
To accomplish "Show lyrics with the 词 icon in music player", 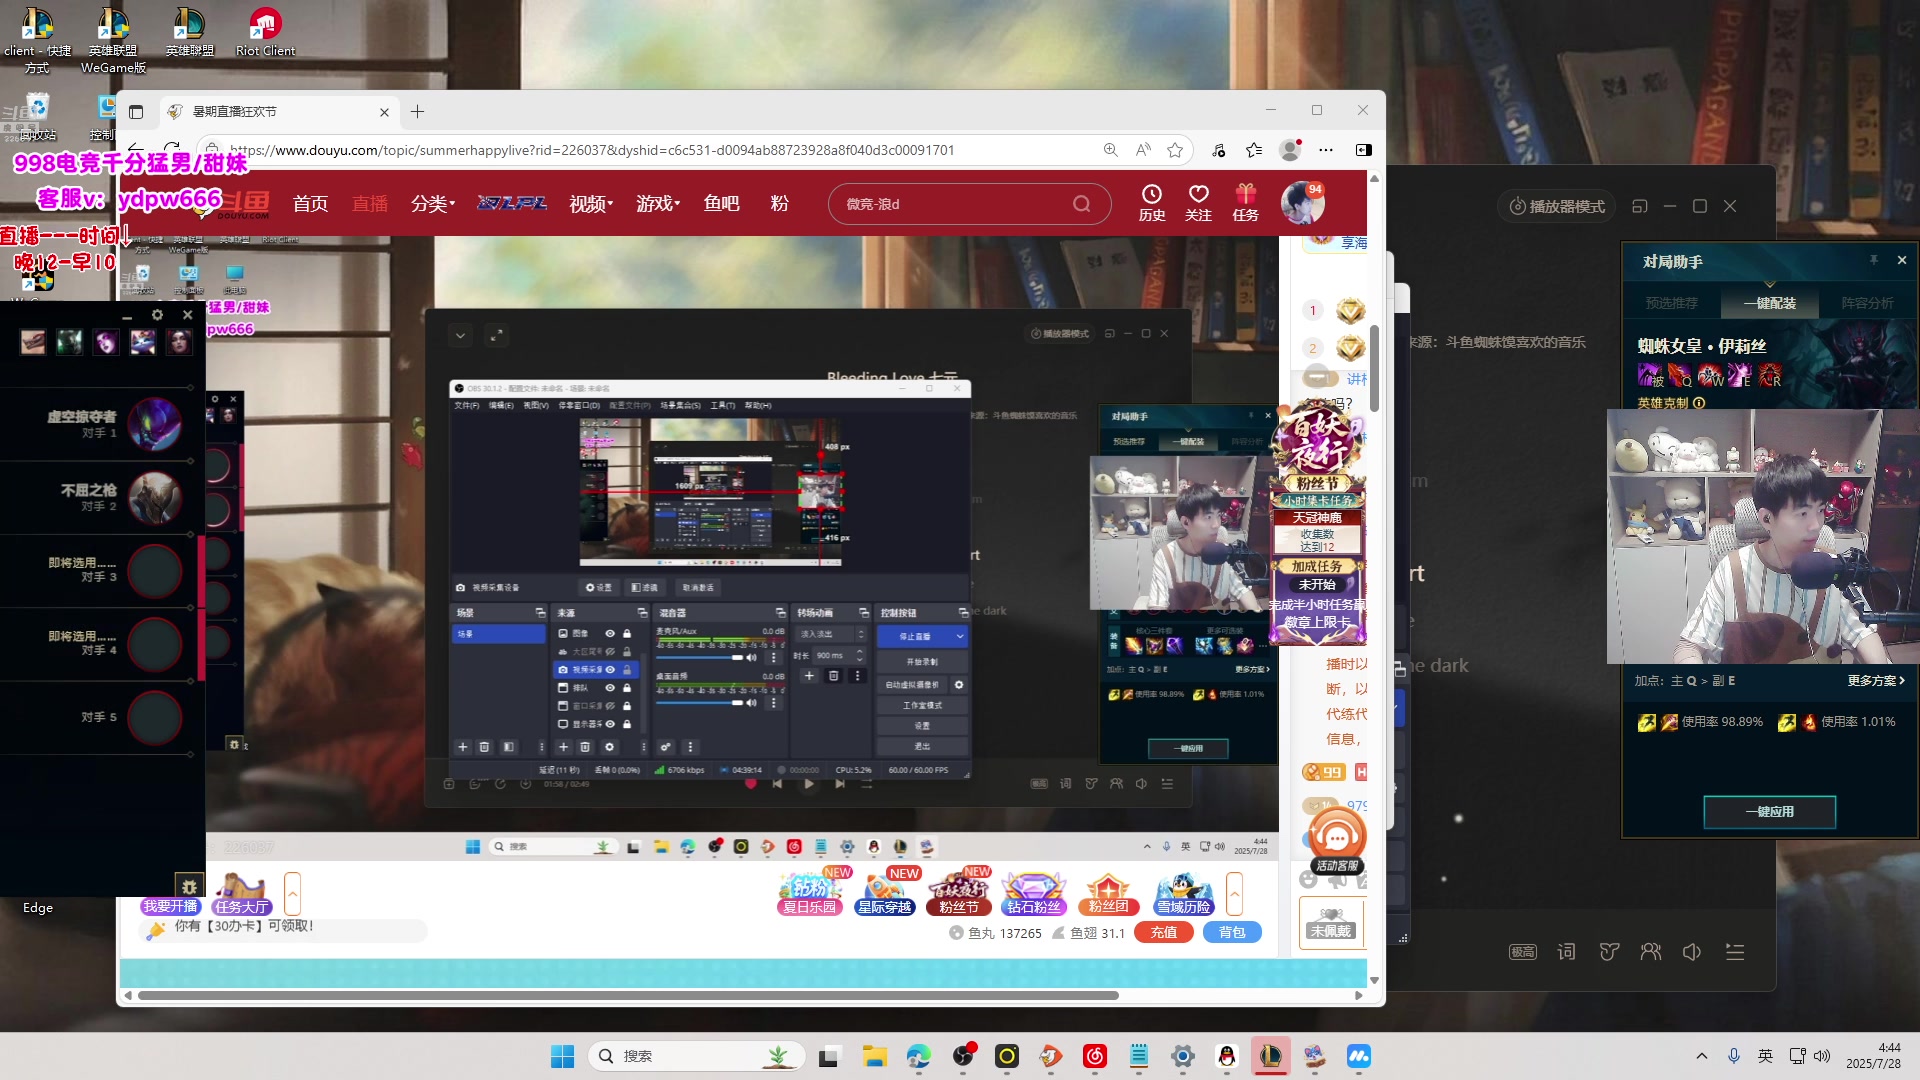I will [1566, 952].
